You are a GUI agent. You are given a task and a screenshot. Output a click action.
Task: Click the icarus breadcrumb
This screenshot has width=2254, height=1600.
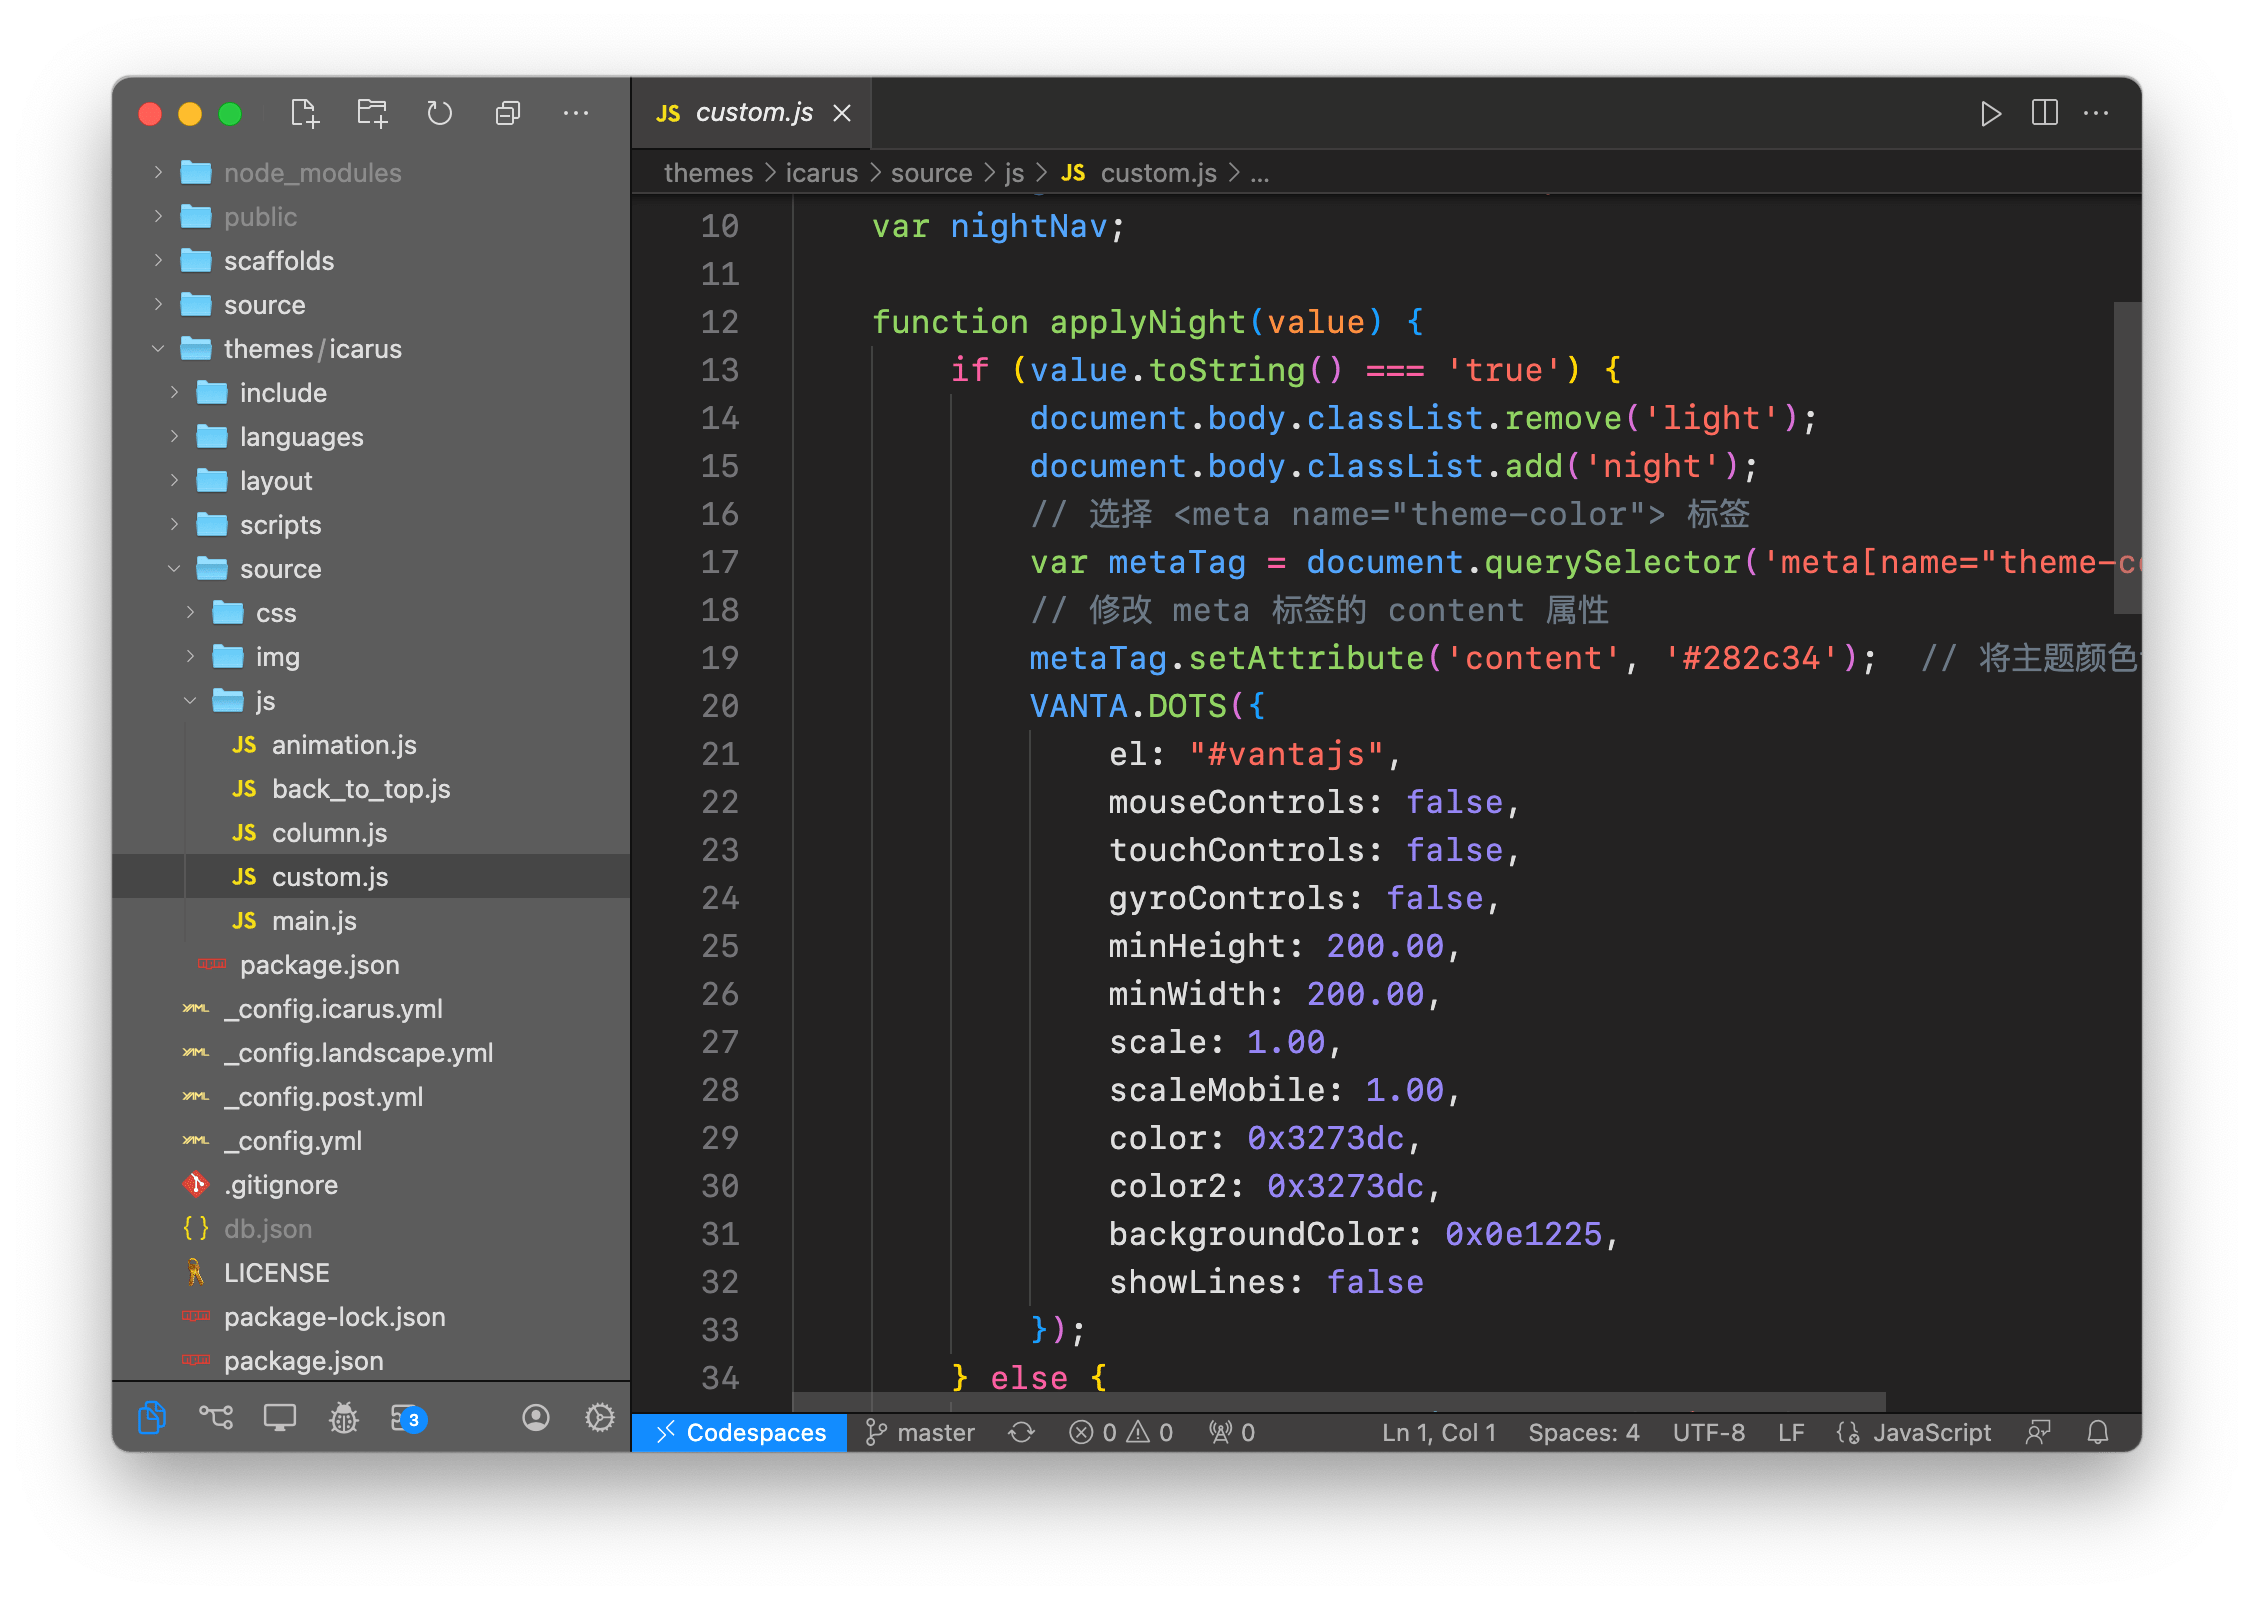point(821,173)
